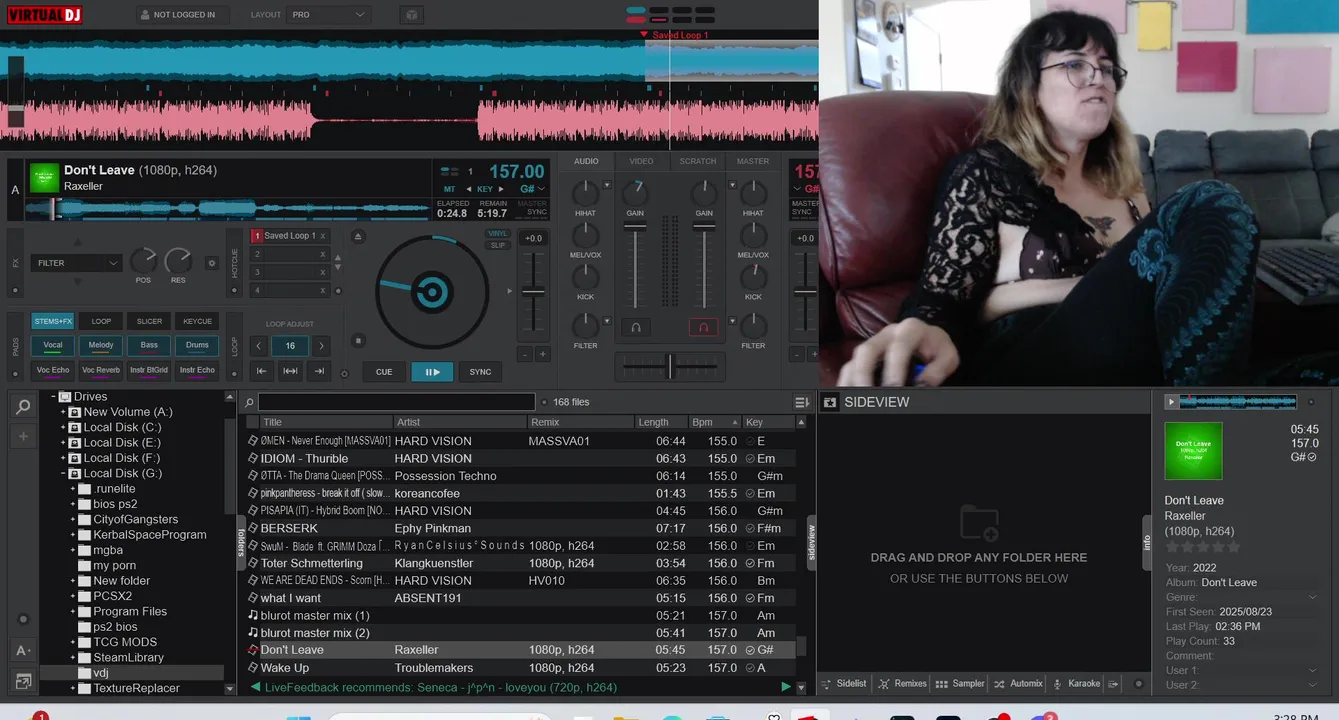Click deck A pitch slider
This screenshot has height=720, width=1339.
pos(533,292)
